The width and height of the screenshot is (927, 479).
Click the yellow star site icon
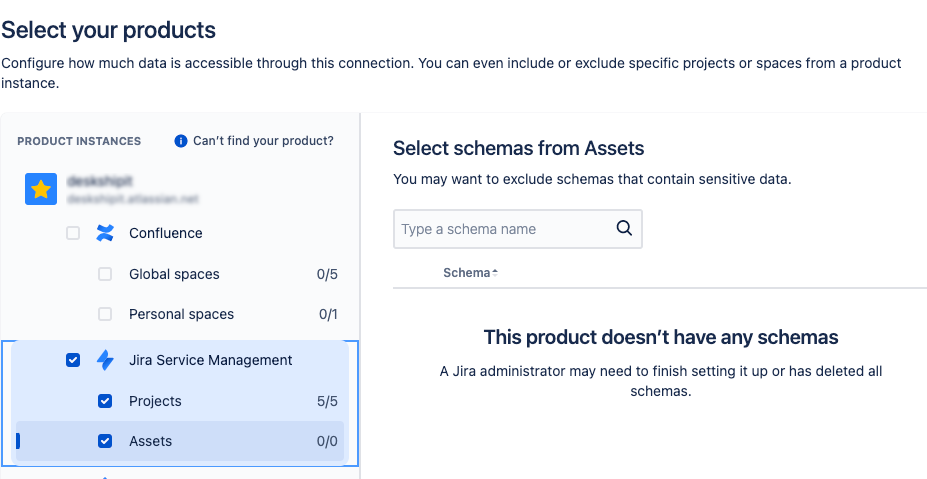41,189
